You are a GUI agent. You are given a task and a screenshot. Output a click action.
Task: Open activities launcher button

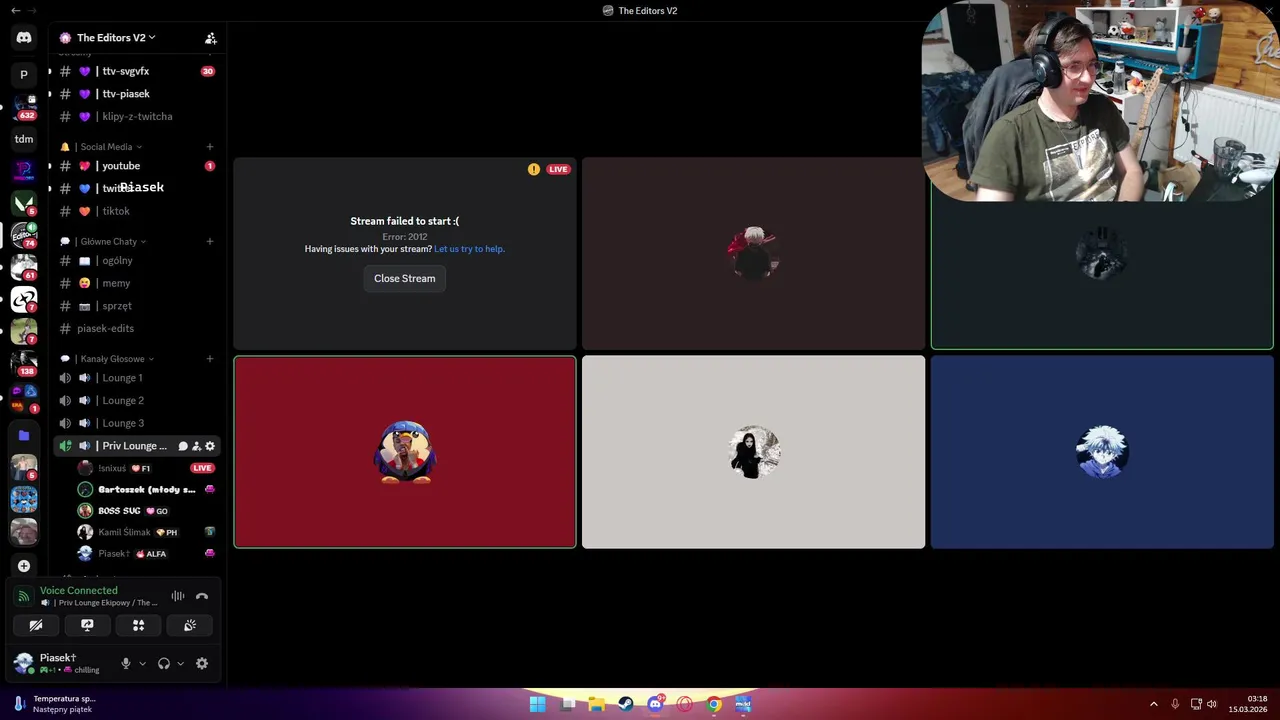tap(138, 625)
